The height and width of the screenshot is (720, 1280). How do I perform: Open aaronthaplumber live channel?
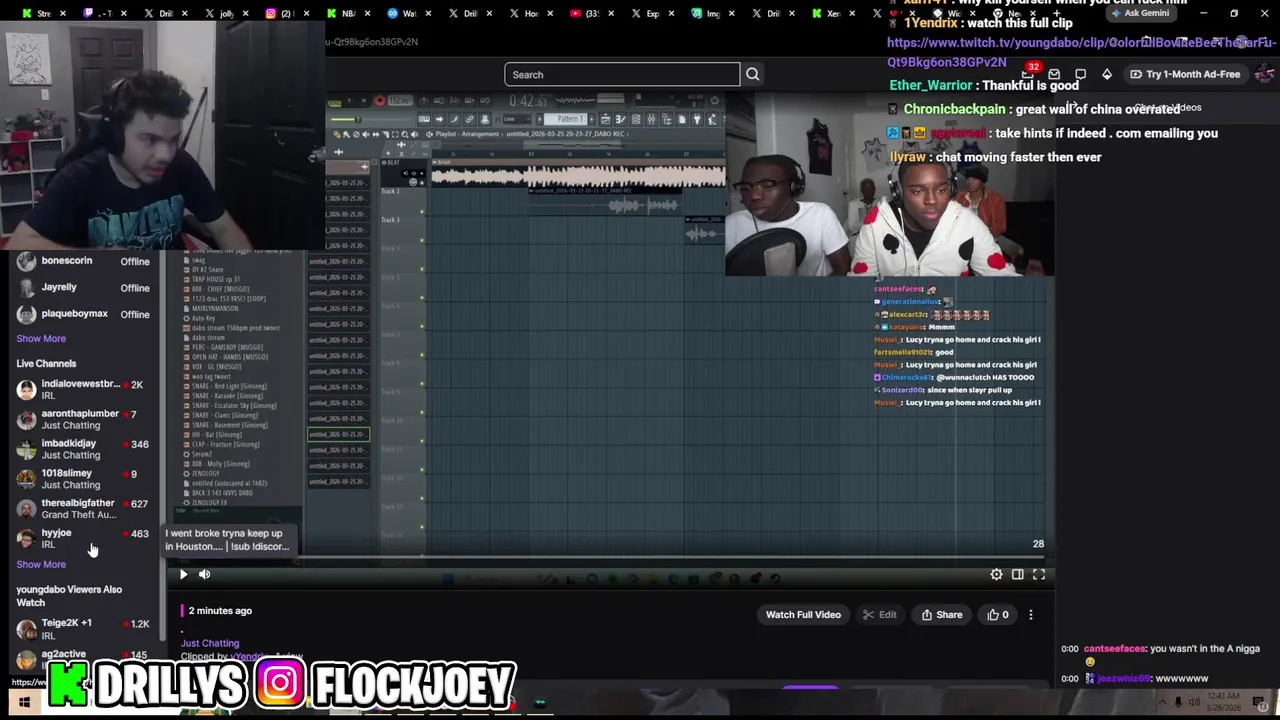[83, 419]
